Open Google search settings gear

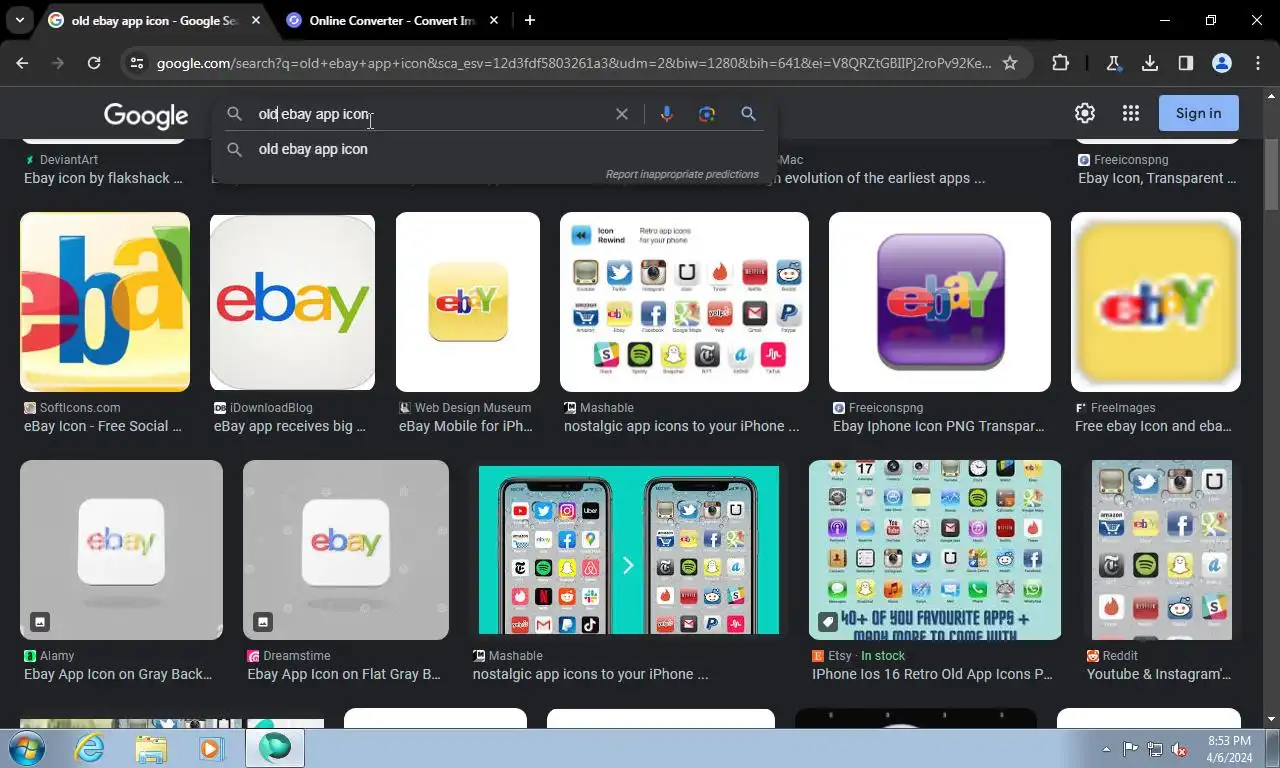1085,113
